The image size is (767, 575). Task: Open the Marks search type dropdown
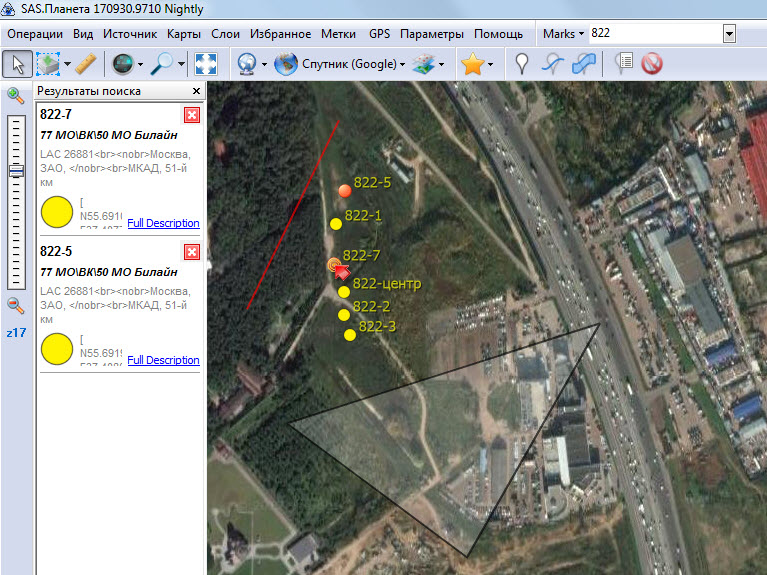coord(563,34)
